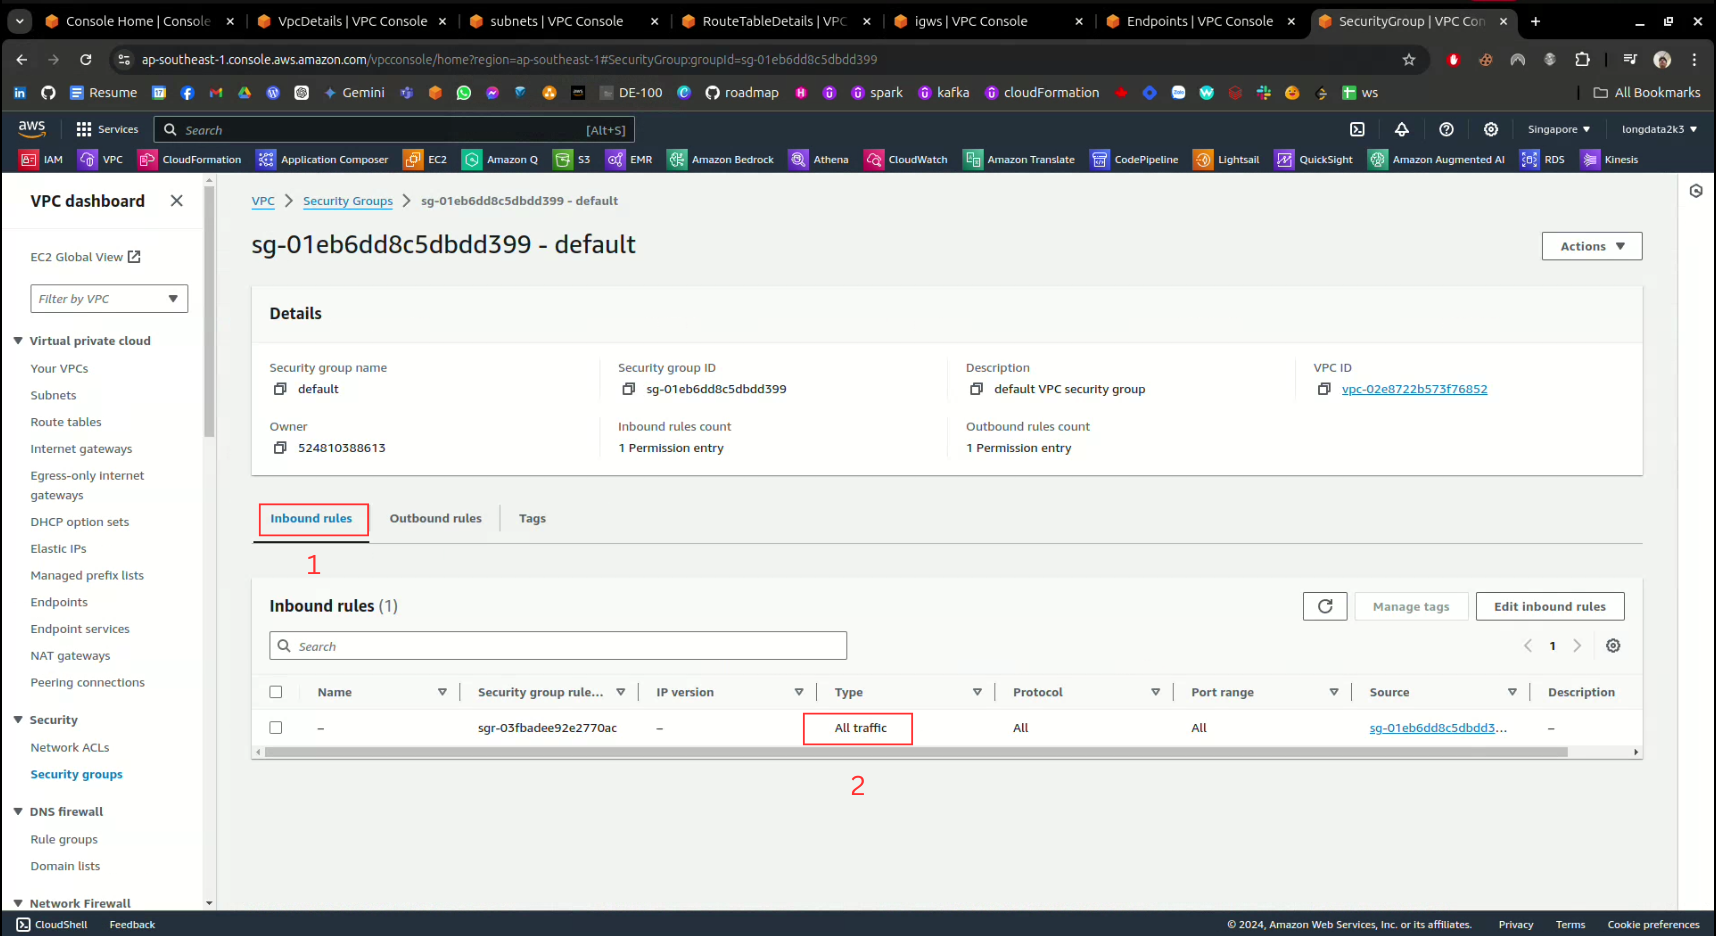
Task: Refresh the inbound rules list
Action: point(1325,606)
